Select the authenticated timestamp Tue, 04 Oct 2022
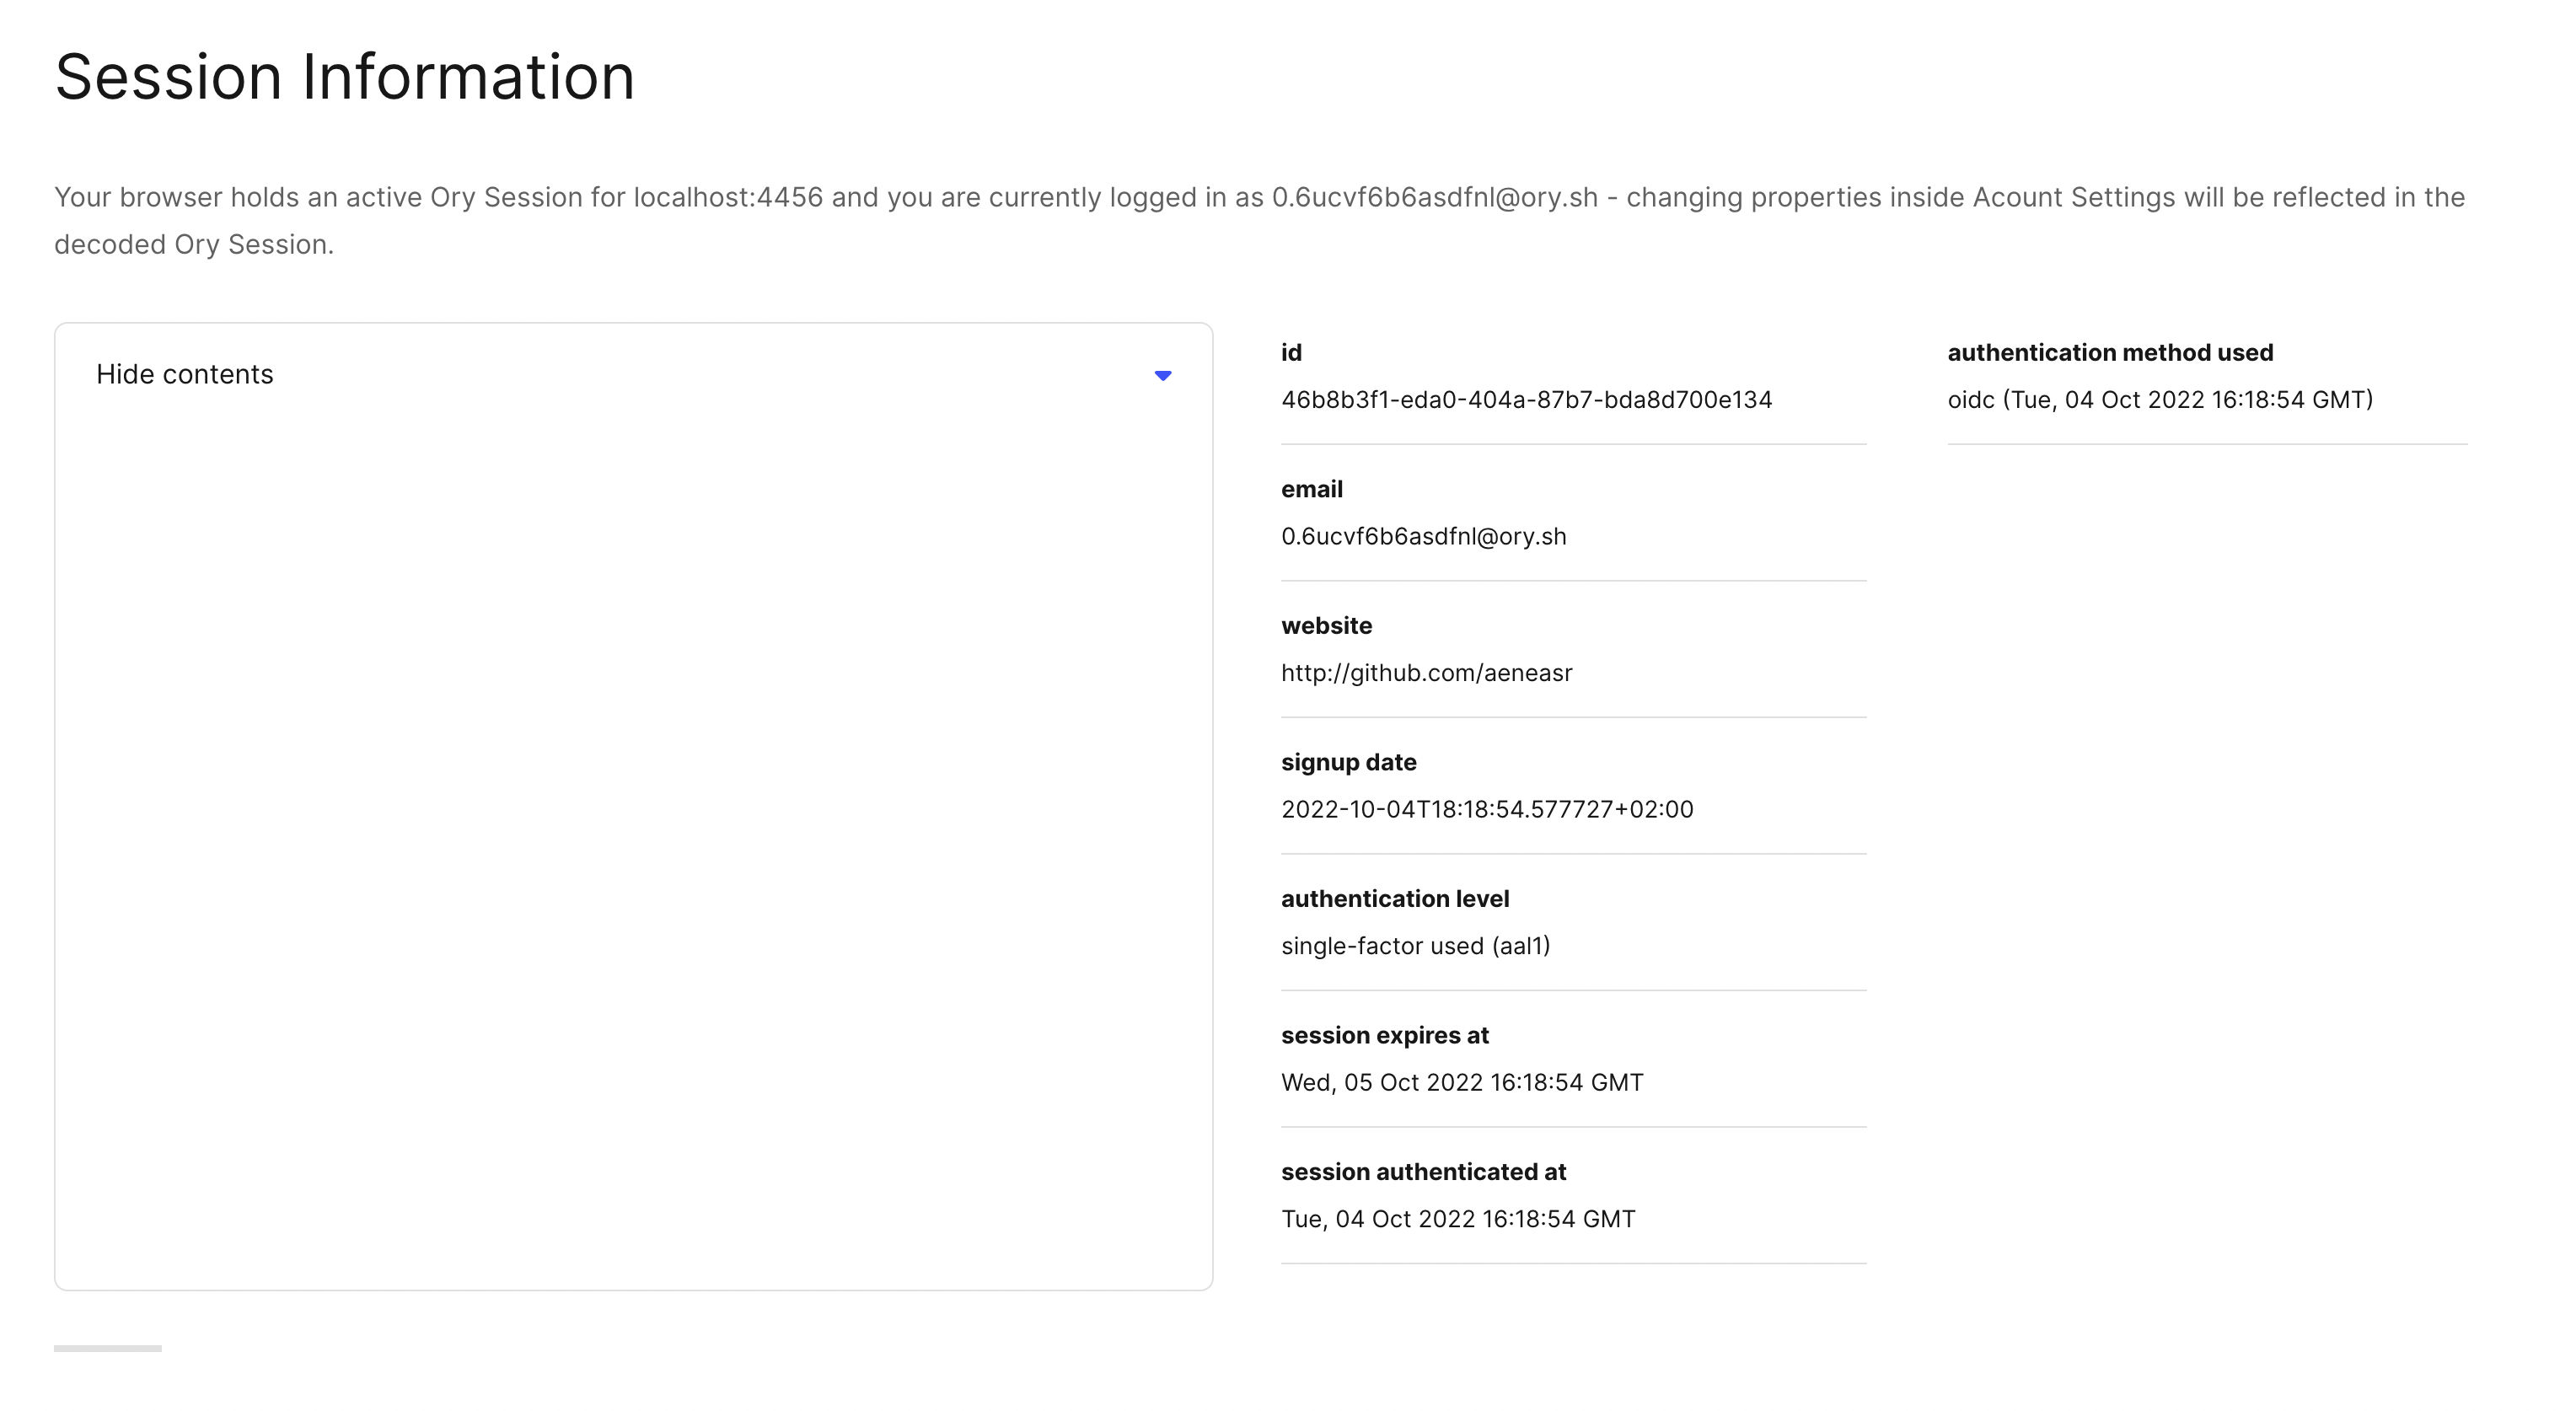The image size is (2576, 1411). pyautogui.click(x=1458, y=1218)
